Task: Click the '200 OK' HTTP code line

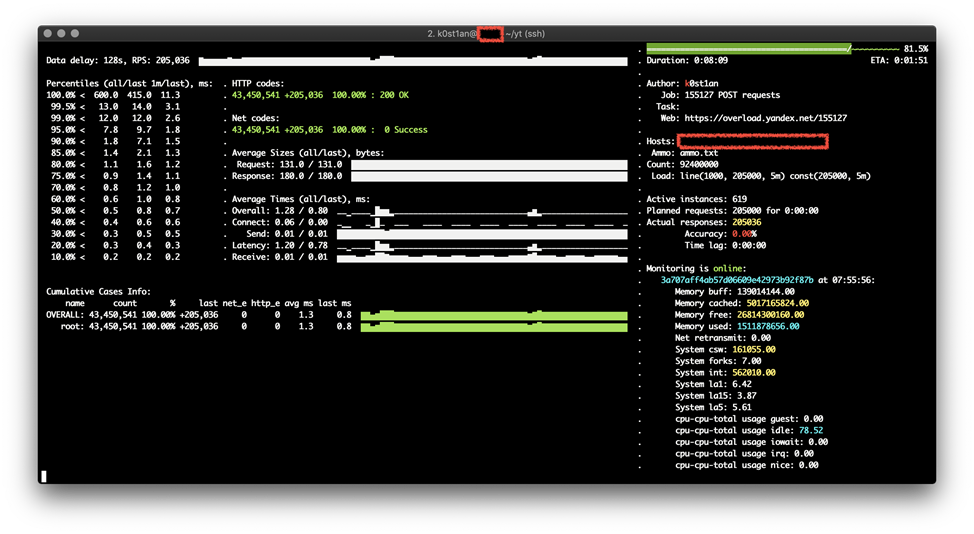Action: [x=320, y=95]
